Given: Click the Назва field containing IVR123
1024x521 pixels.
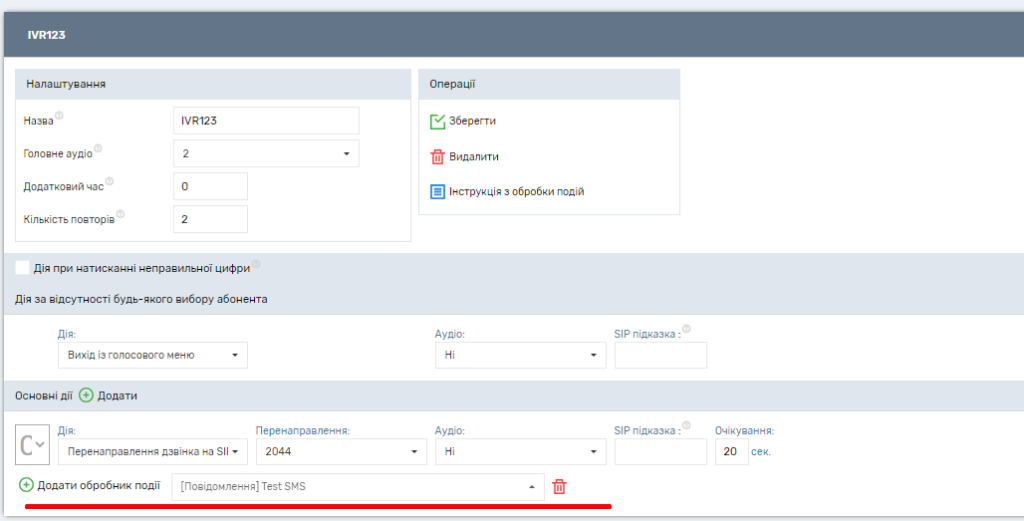Looking at the screenshot, I should 265,121.
